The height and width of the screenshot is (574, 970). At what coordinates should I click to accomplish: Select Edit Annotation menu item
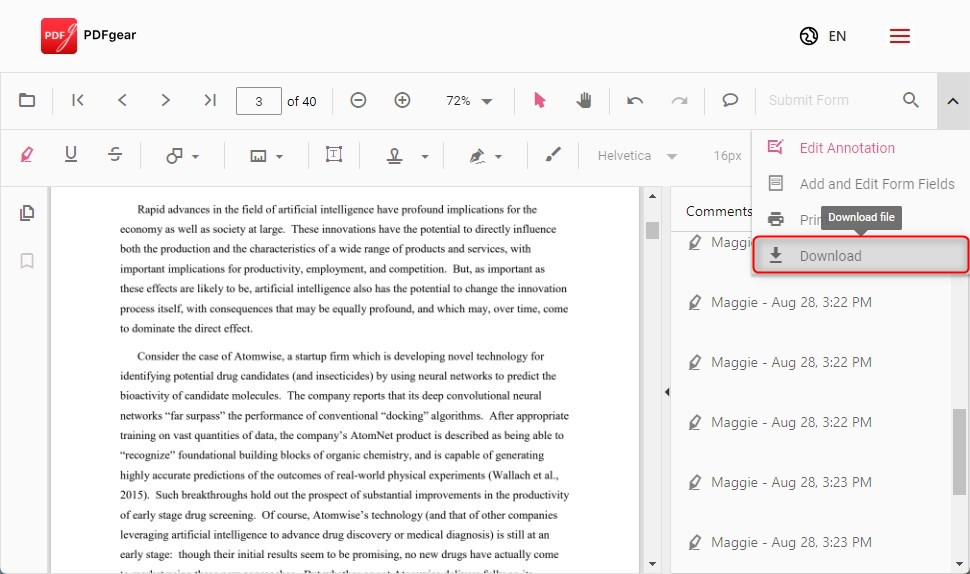coord(846,148)
